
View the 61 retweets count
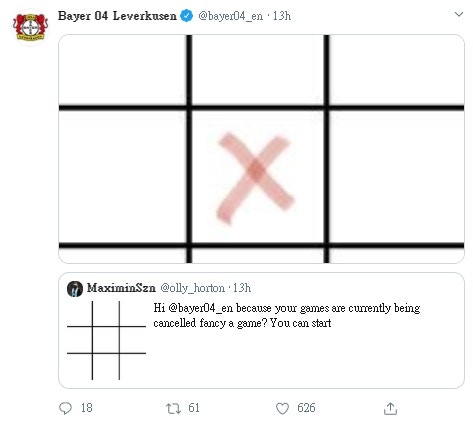[194, 408]
